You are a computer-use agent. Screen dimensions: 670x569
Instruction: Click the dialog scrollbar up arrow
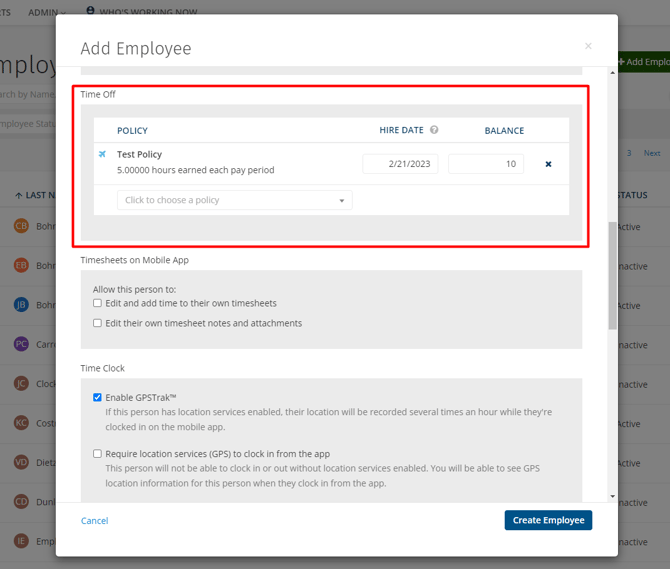[x=612, y=73]
